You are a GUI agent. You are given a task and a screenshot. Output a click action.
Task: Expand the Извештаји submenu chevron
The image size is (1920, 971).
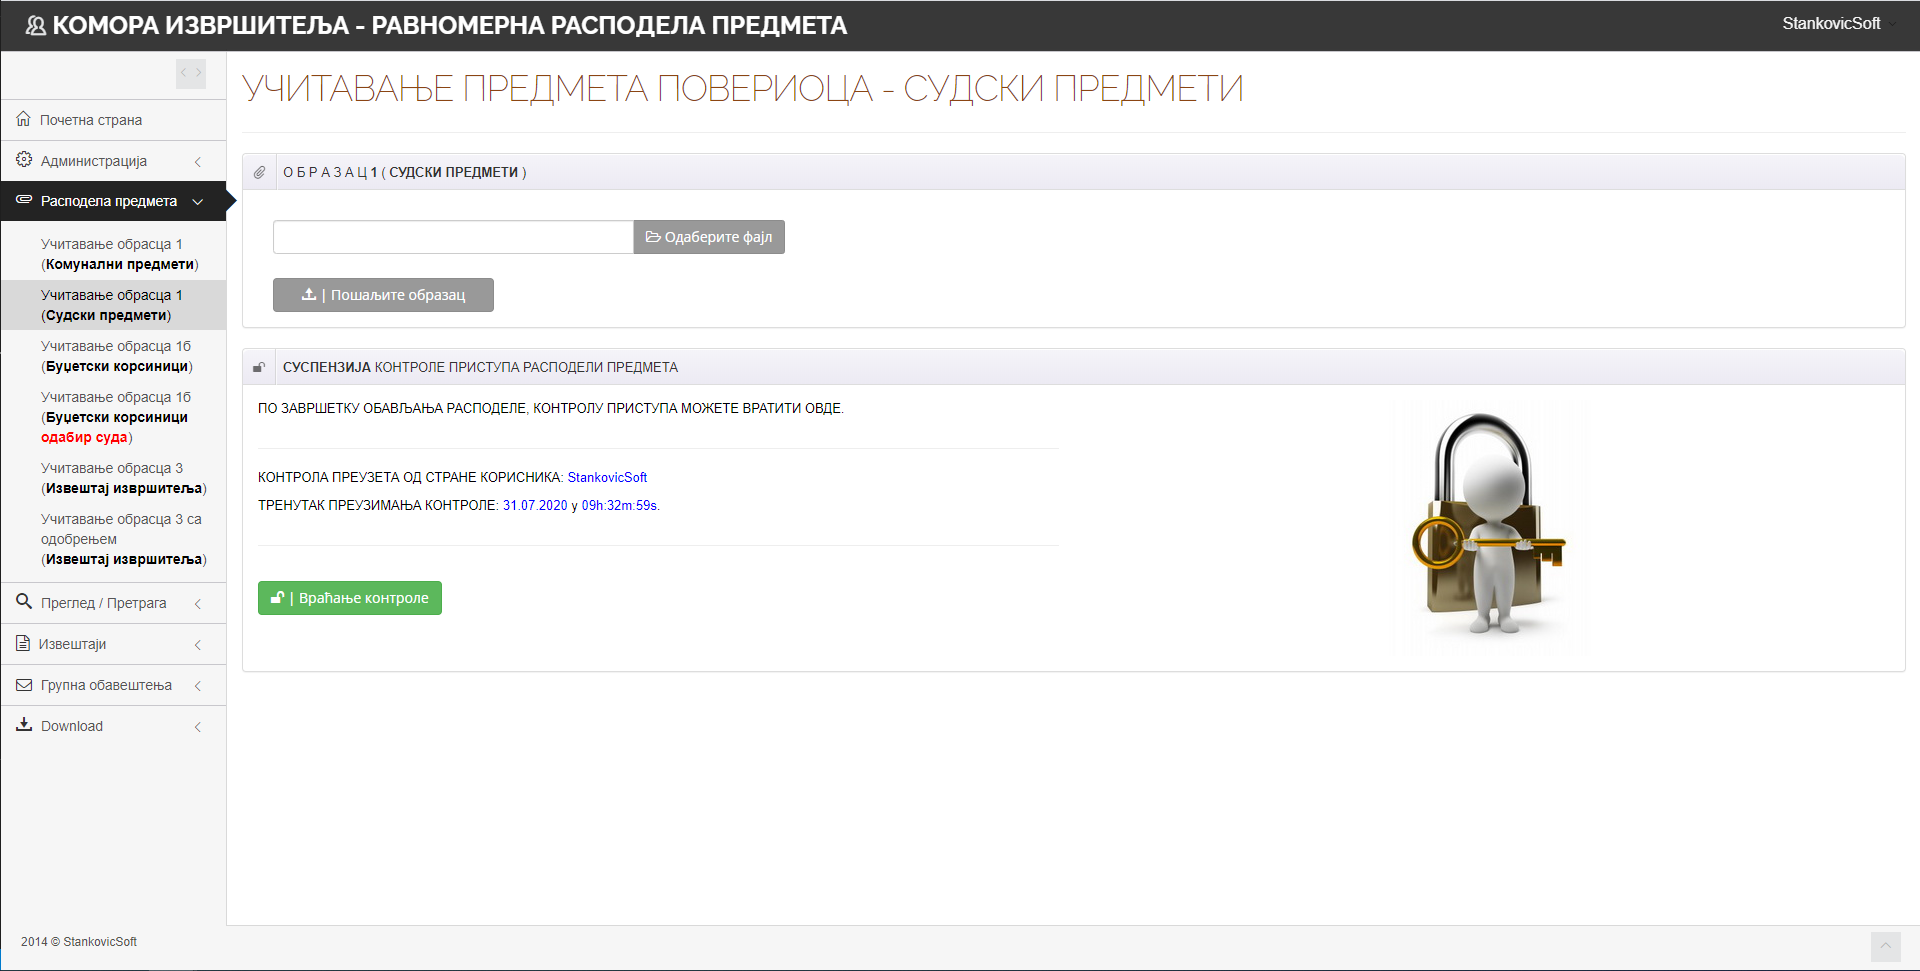click(x=198, y=645)
